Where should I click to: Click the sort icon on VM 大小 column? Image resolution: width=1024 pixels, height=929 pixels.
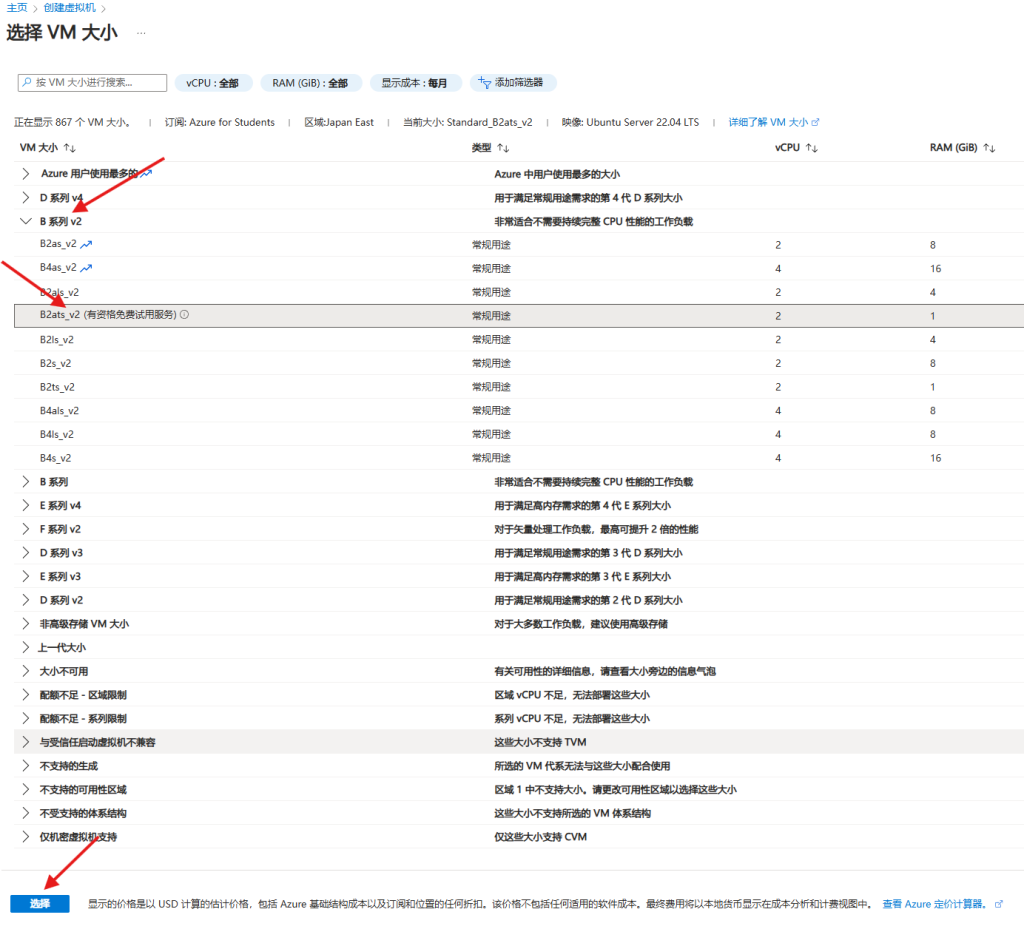70,148
